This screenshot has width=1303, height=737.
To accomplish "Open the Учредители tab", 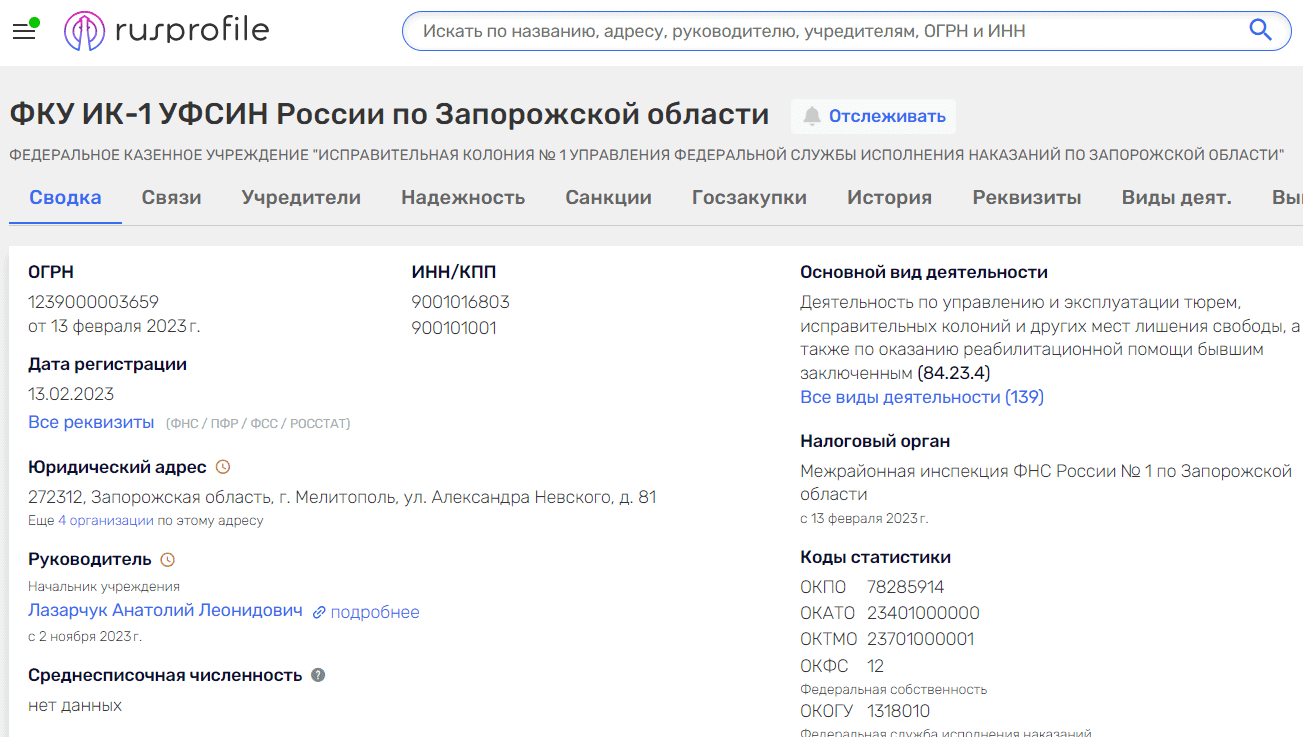I will (301, 197).
